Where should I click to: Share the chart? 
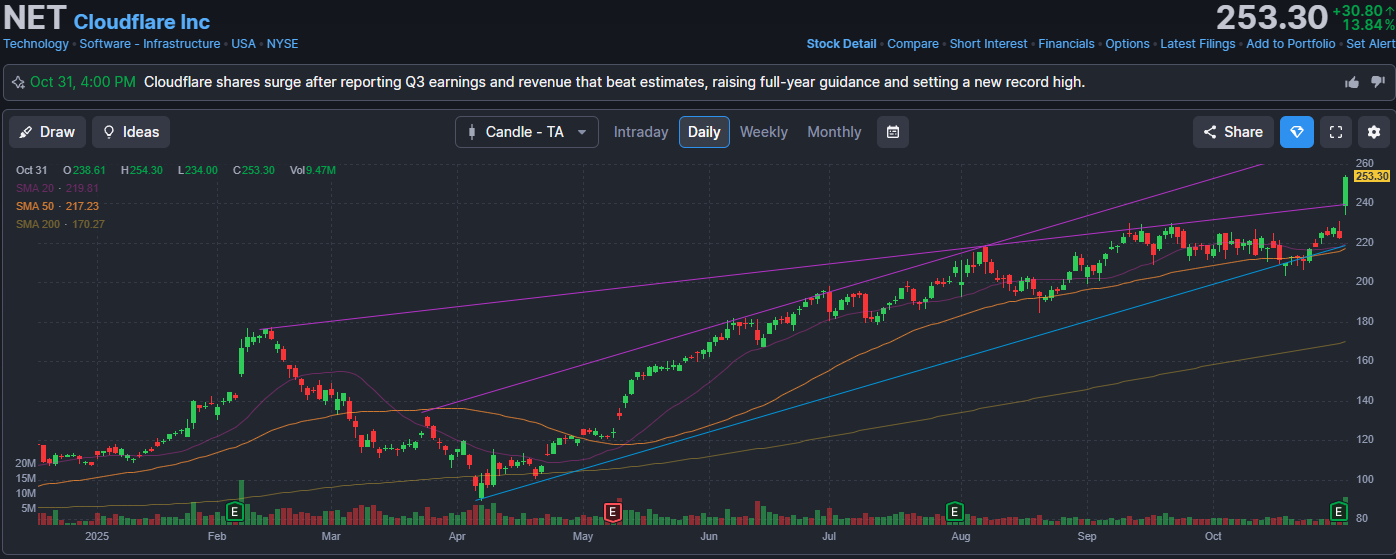(x=1232, y=132)
